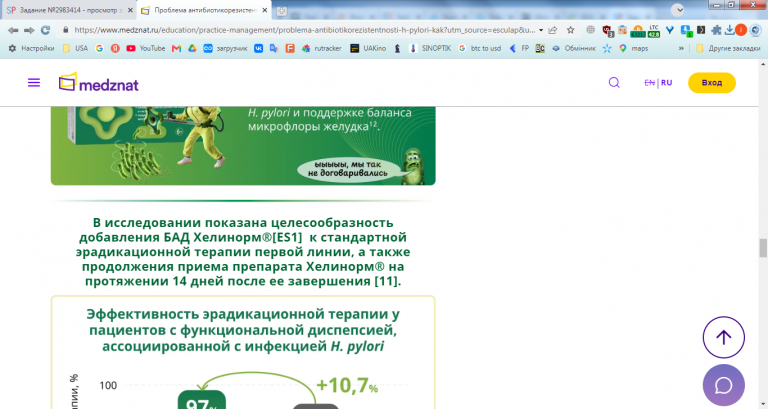Screen dimensions: 768x409
Task: Click the 97% bar label in chart
Action: coord(201,401)
